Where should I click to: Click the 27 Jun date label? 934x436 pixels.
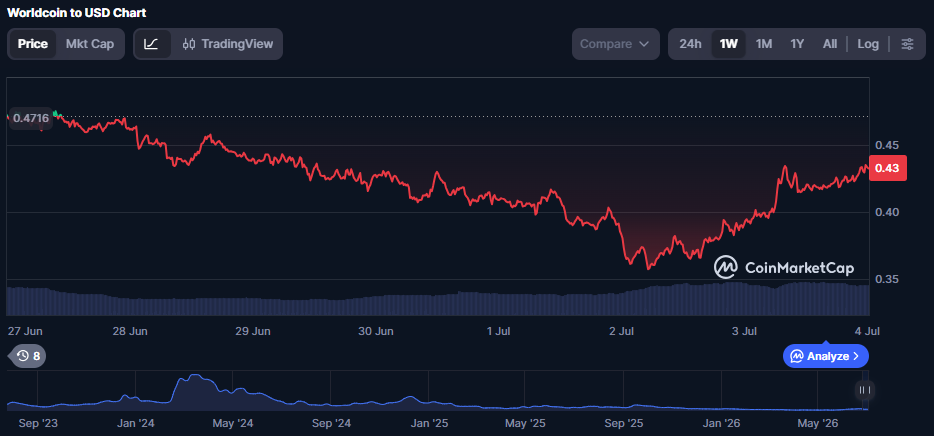coord(24,331)
